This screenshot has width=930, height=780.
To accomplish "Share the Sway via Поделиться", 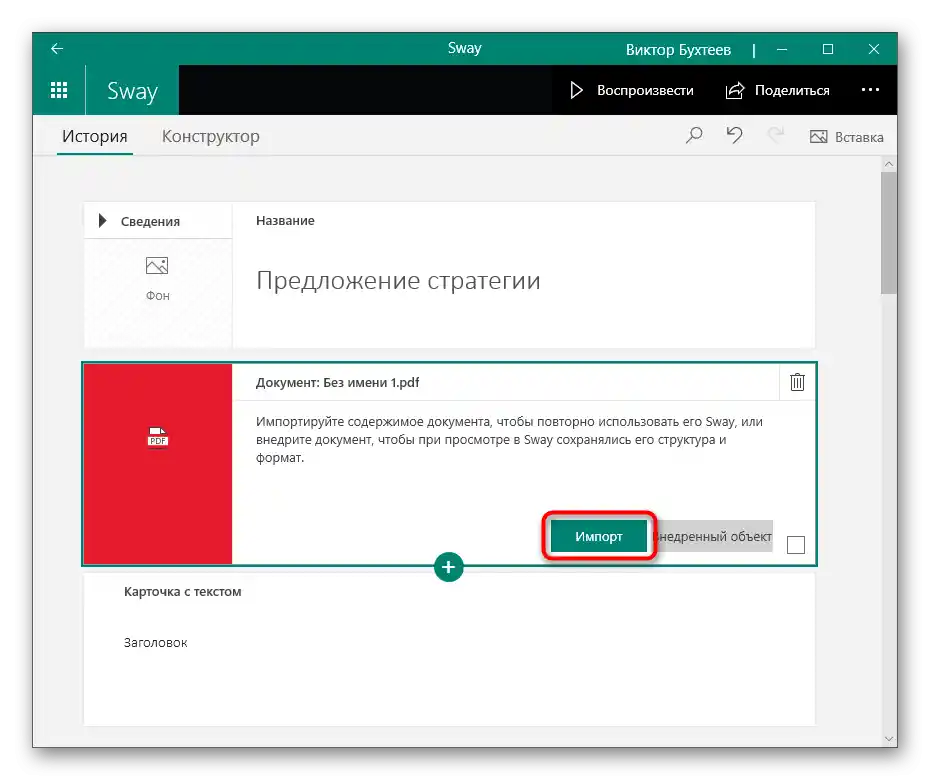I will pos(778,90).
